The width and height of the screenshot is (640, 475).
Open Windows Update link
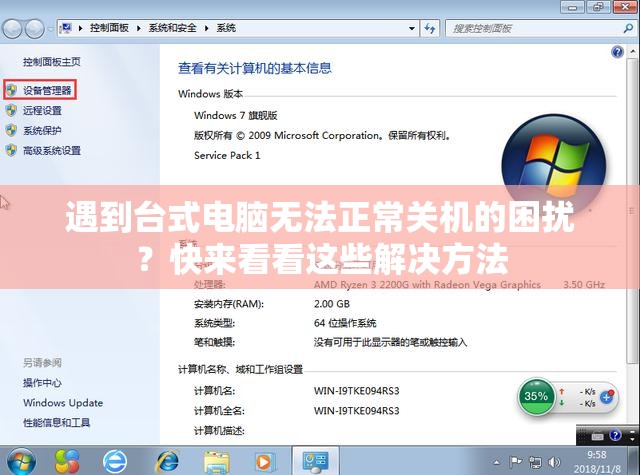click(x=63, y=402)
